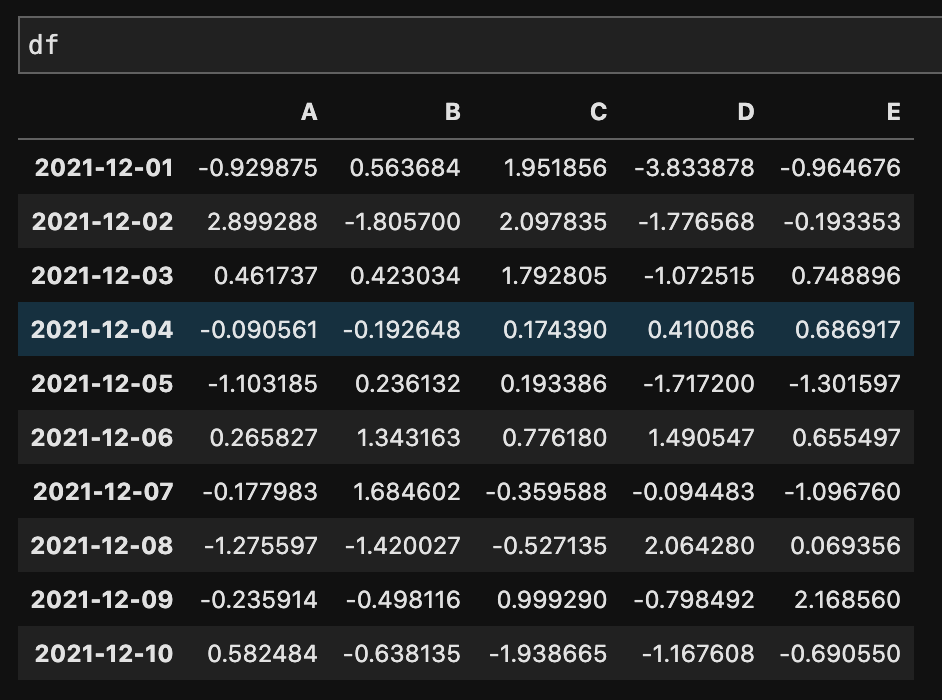Screen dimensions: 942x700
Task: Click cell value 2.168560
Action: (847, 600)
